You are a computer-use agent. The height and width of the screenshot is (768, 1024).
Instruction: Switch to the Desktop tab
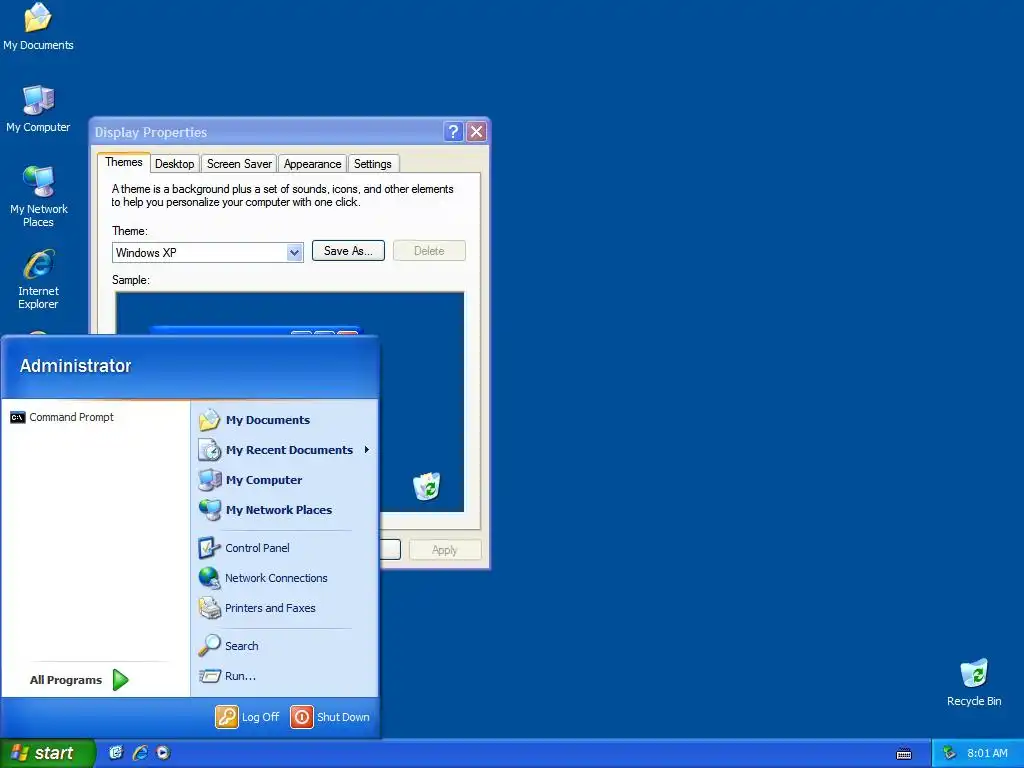pyautogui.click(x=174, y=164)
